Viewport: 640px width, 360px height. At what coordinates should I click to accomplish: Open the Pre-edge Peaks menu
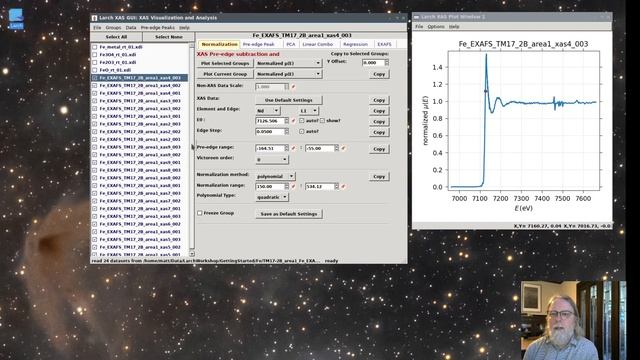158,28
